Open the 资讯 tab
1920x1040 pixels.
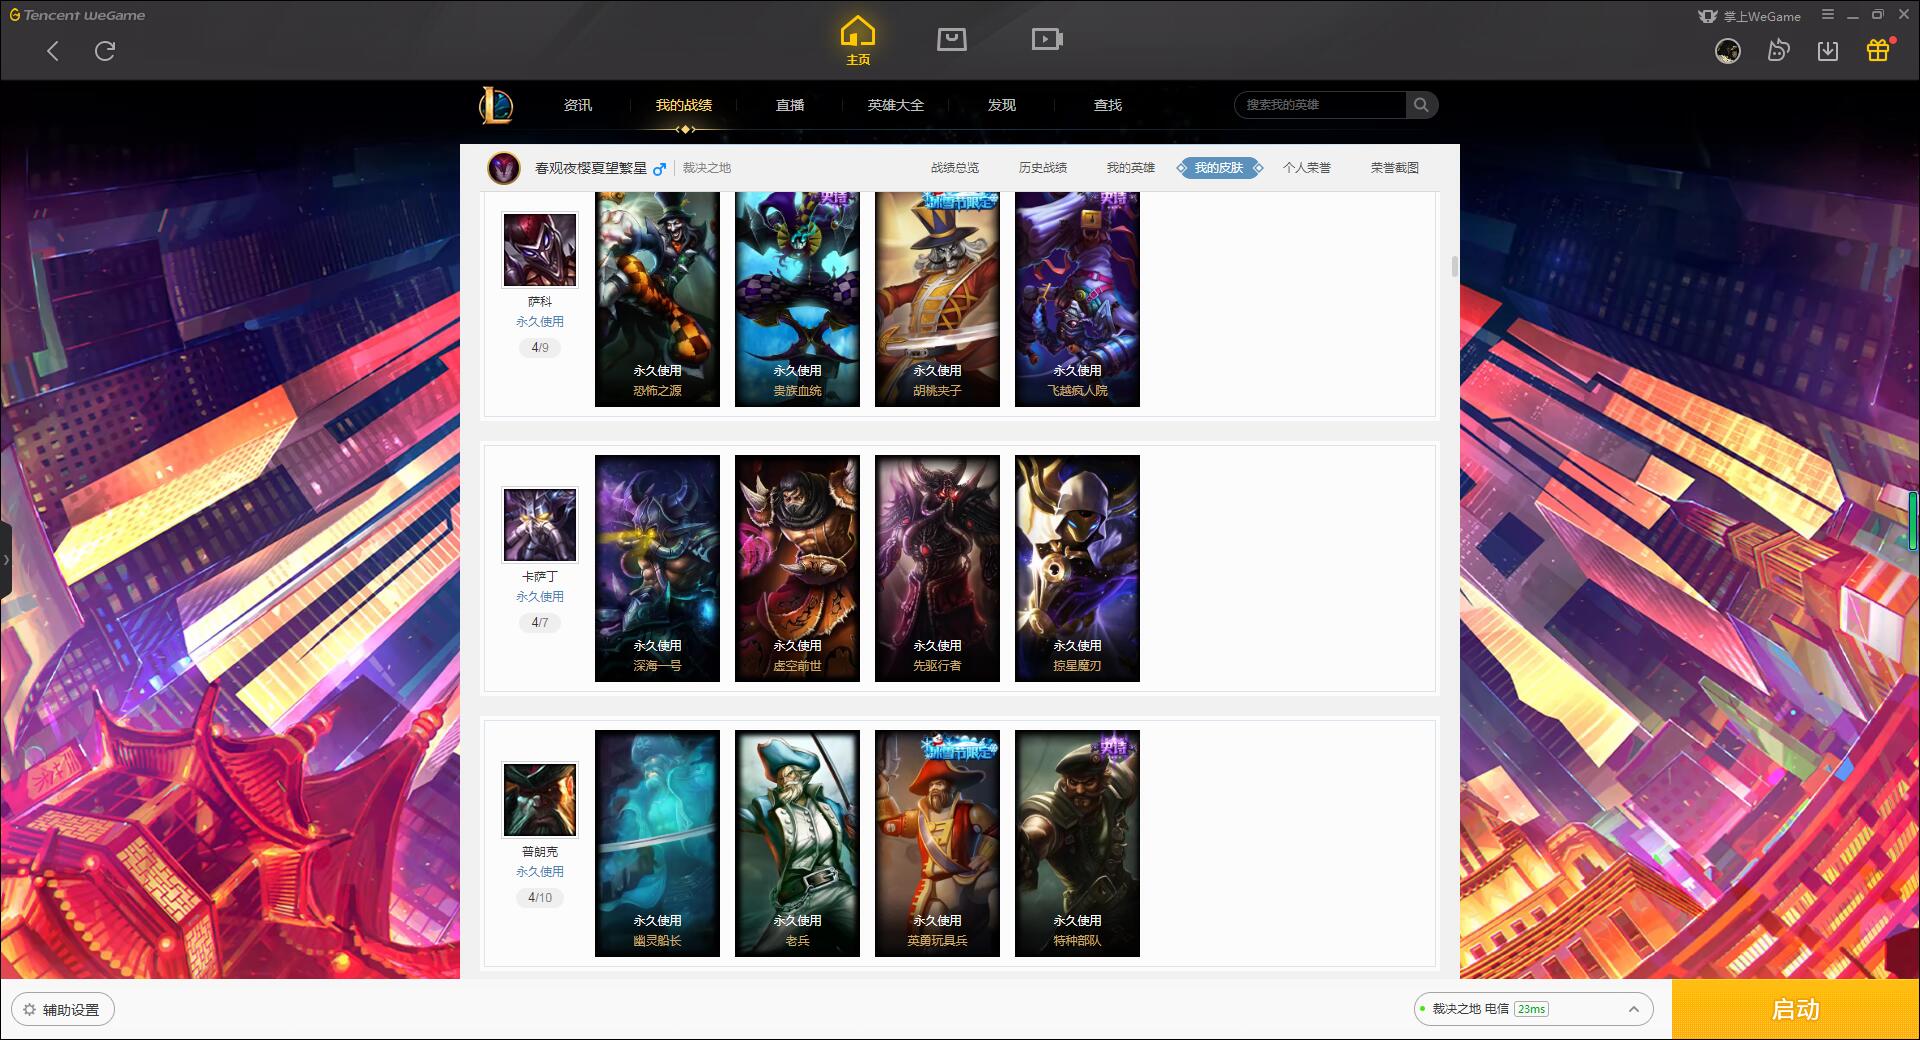[577, 105]
